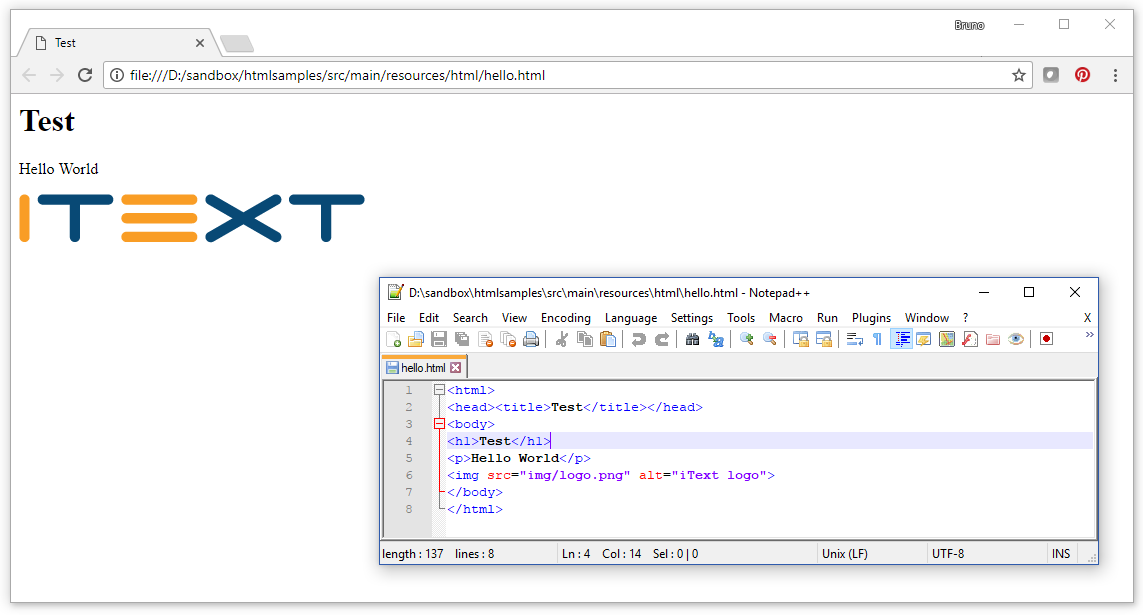
Task: Click the iText logo image
Action: 192,218
